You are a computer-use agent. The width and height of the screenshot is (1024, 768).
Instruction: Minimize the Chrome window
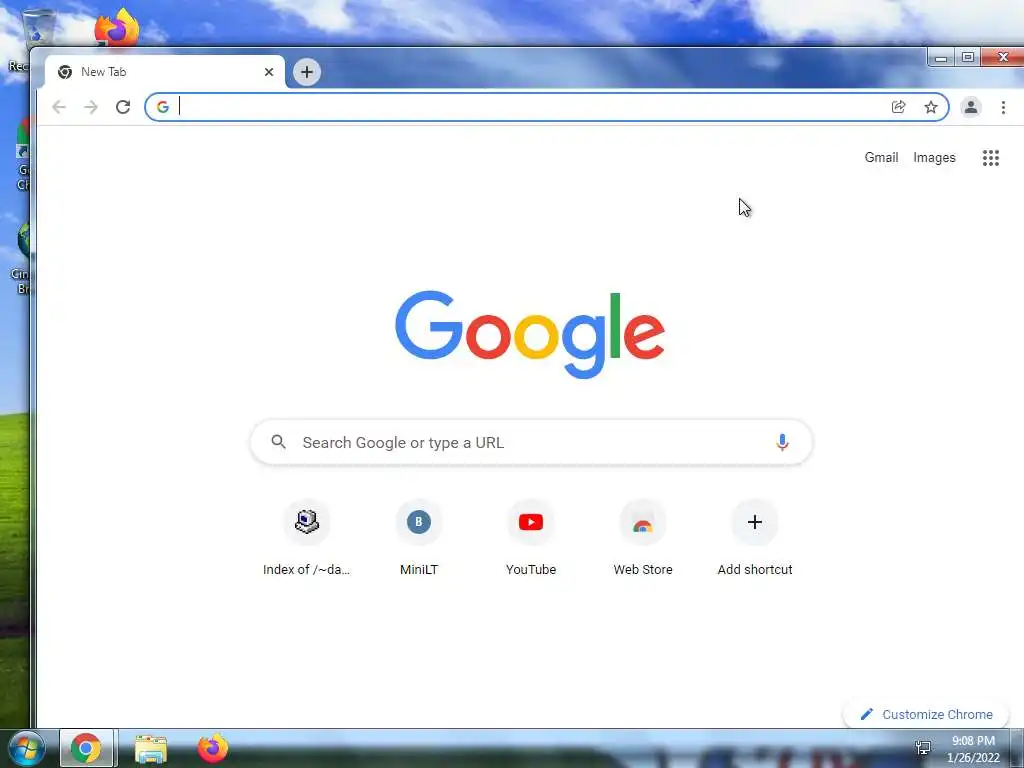tap(941, 57)
